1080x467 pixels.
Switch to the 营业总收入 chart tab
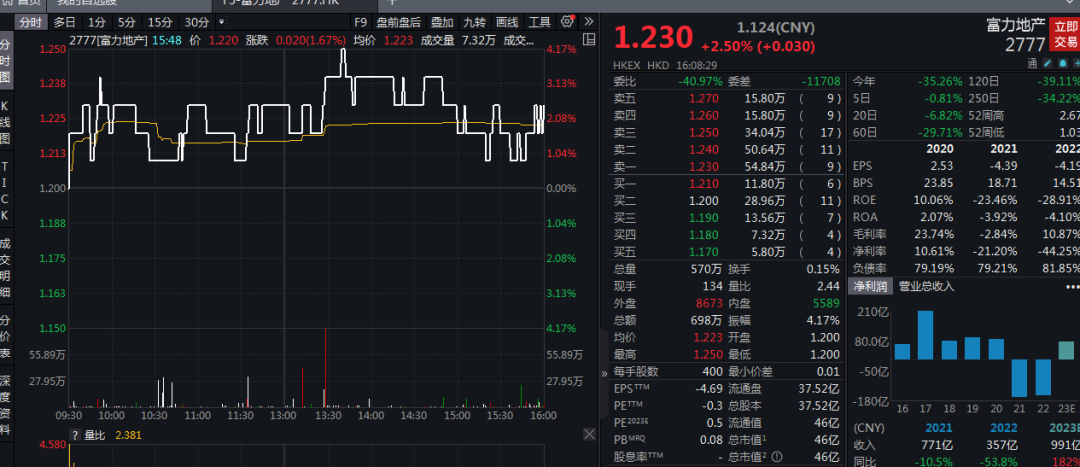[926, 286]
